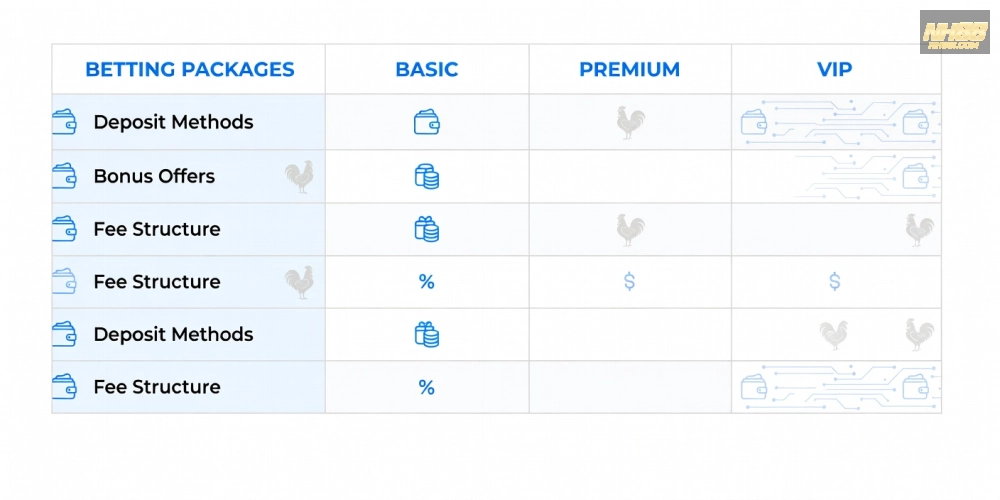Open the Bonus Offers row label
The image size is (1000, 500).
point(154,176)
